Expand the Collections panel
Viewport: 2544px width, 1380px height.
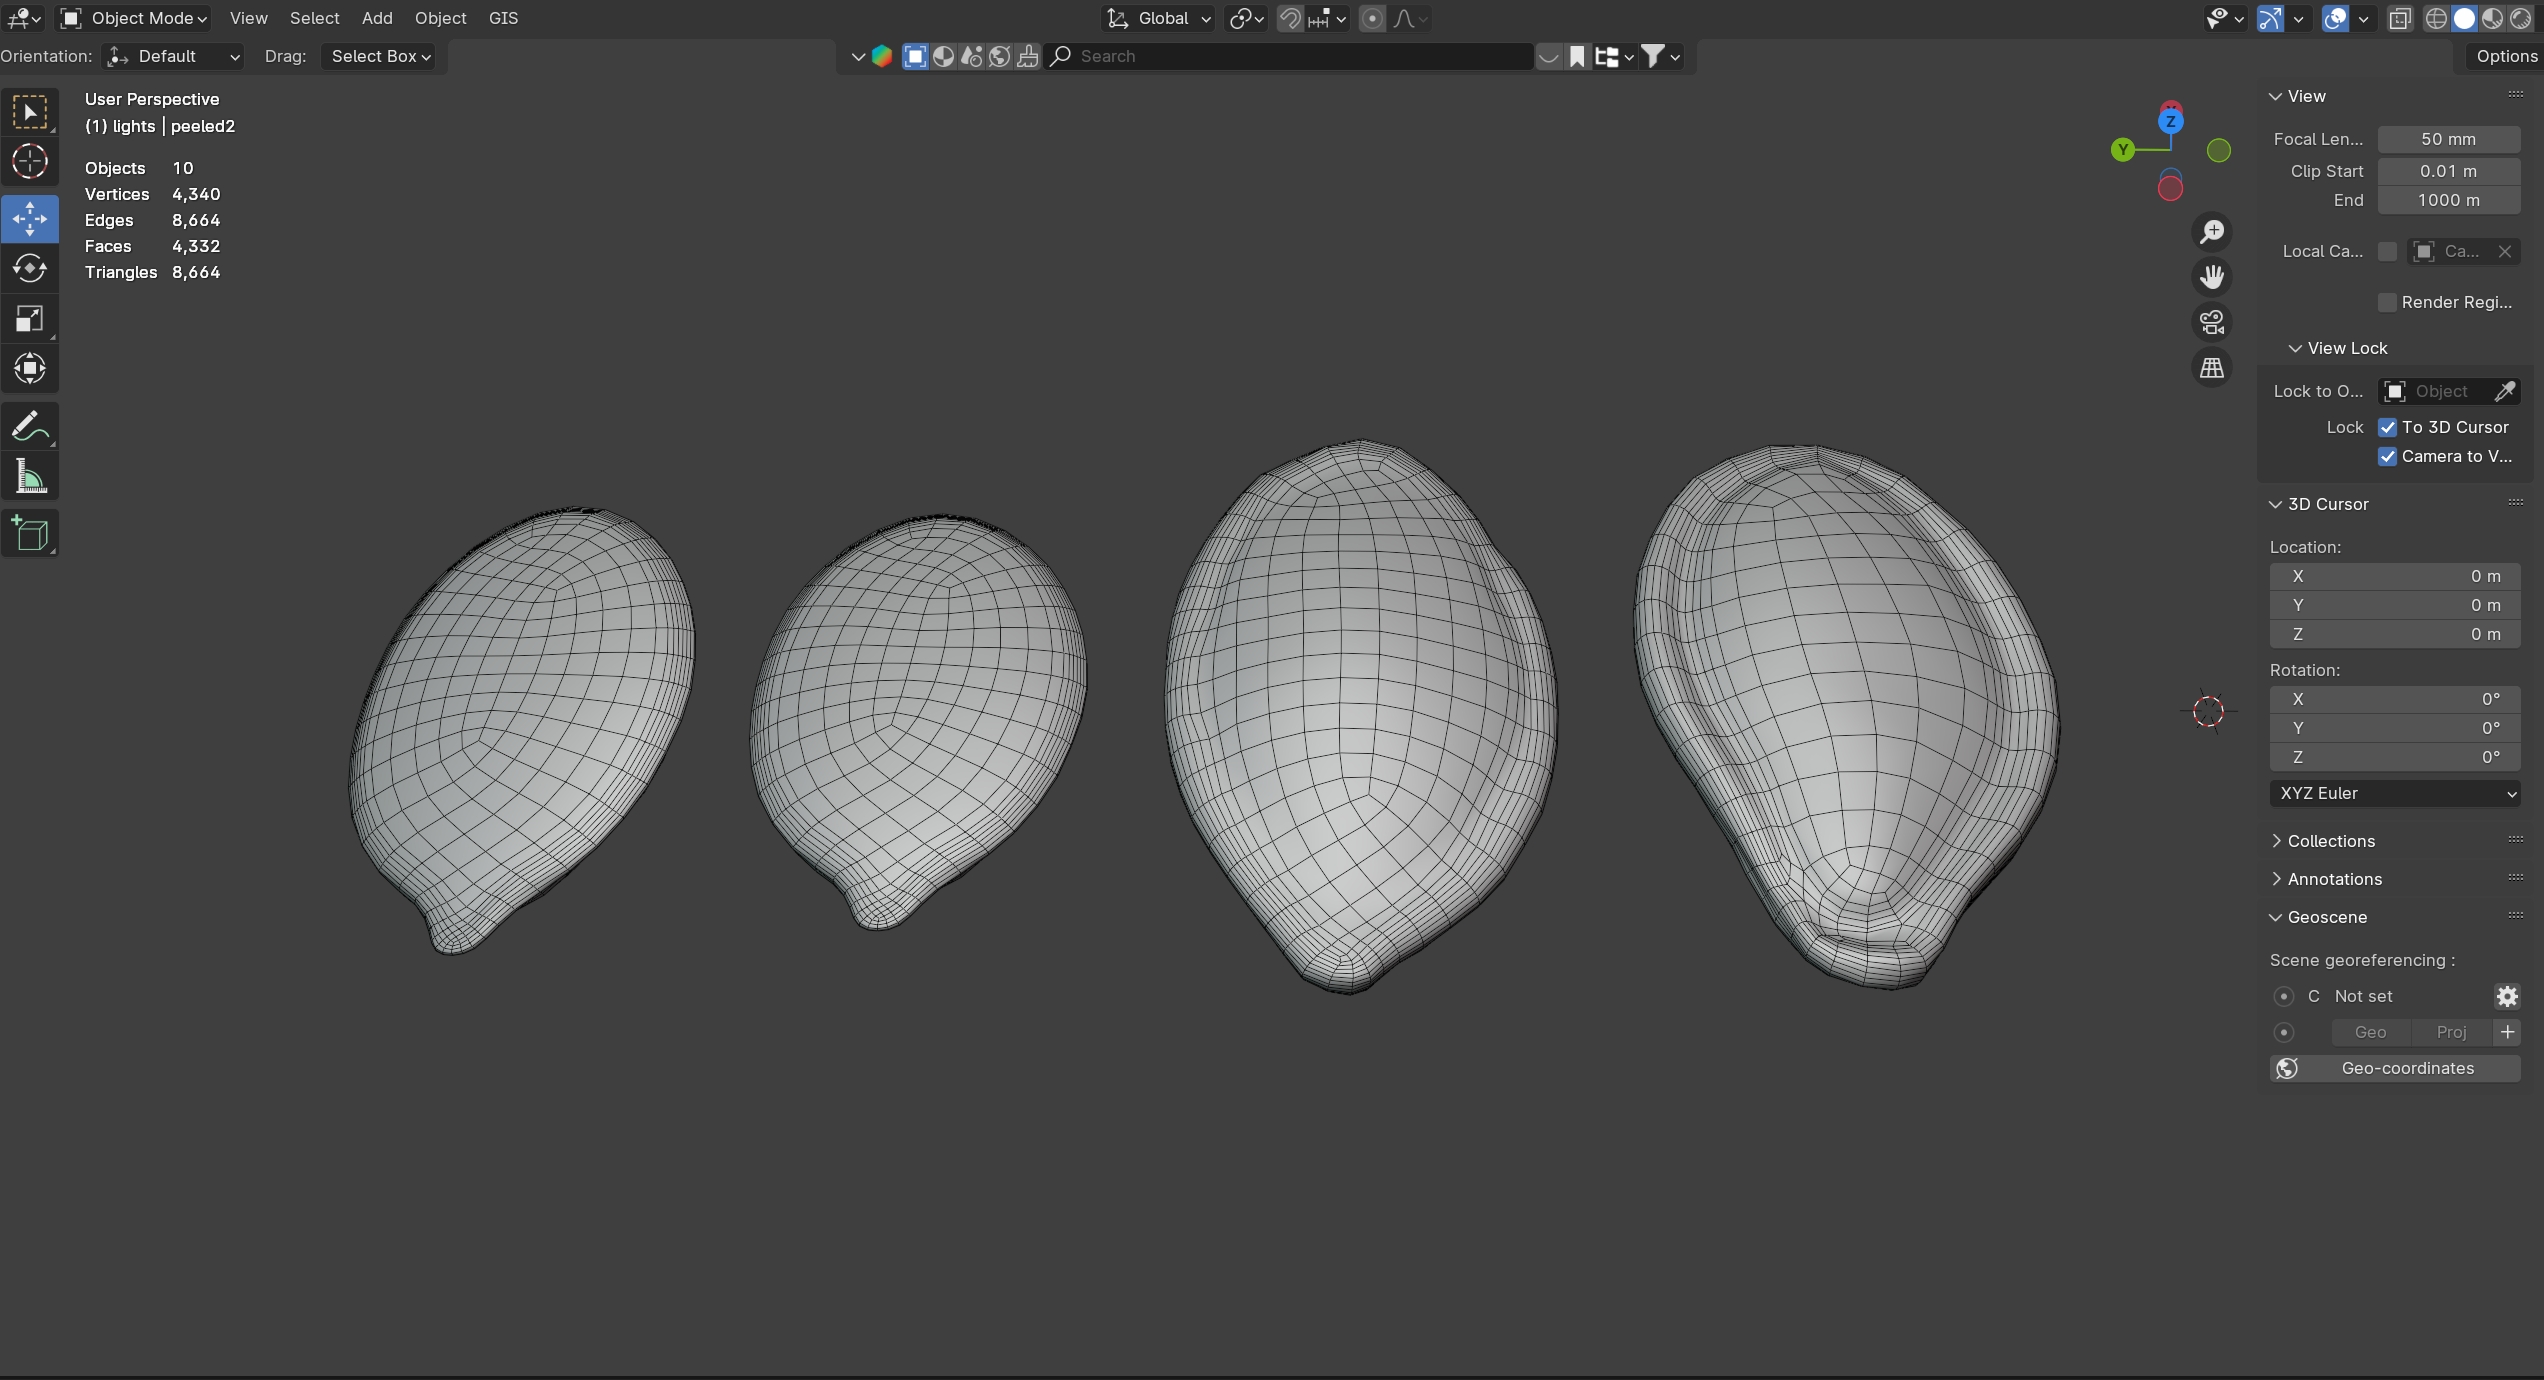pos(2330,841)
